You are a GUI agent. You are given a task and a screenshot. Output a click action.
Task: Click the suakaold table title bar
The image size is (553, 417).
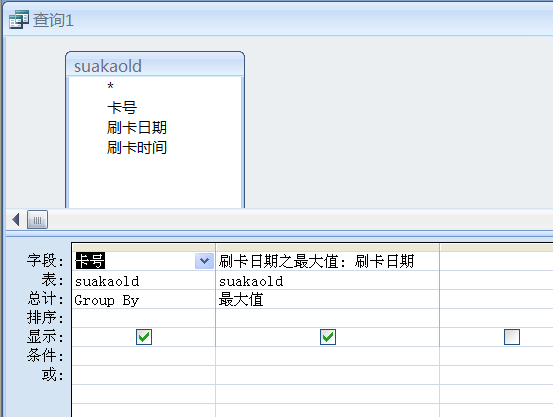[x=155, y=65]
